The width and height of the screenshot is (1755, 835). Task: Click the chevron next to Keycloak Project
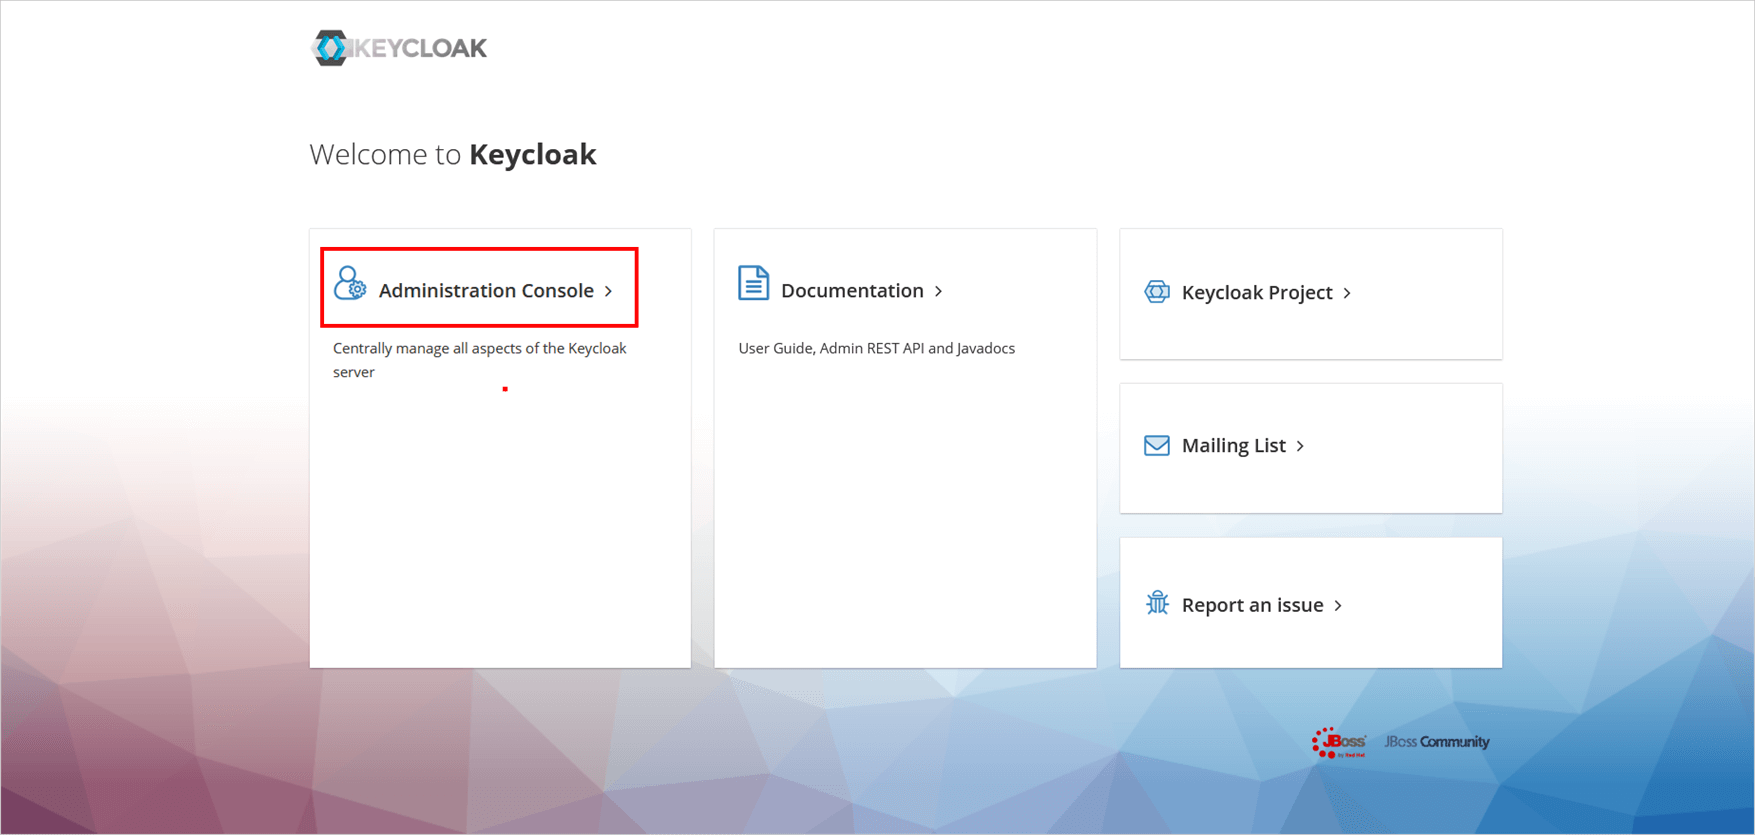[x=1348, y=293]
